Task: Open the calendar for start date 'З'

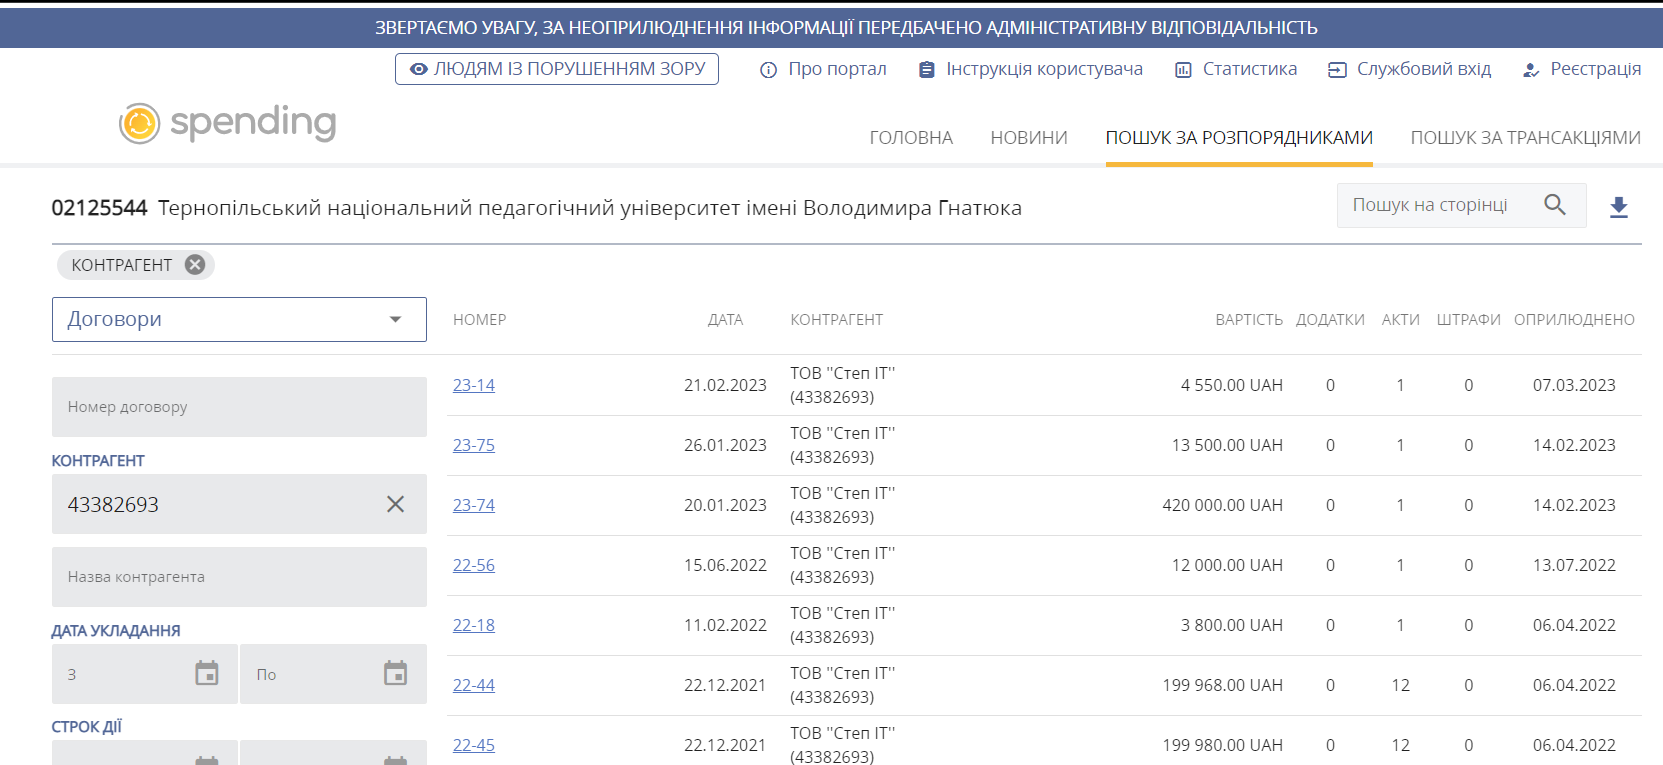Action: click(x=207, y=674)
